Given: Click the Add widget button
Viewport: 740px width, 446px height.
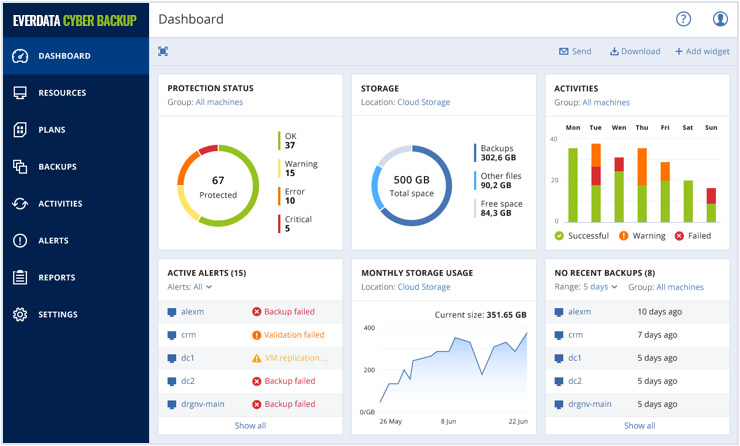Looking at the screenshot, I should click(x=702, y=51).
